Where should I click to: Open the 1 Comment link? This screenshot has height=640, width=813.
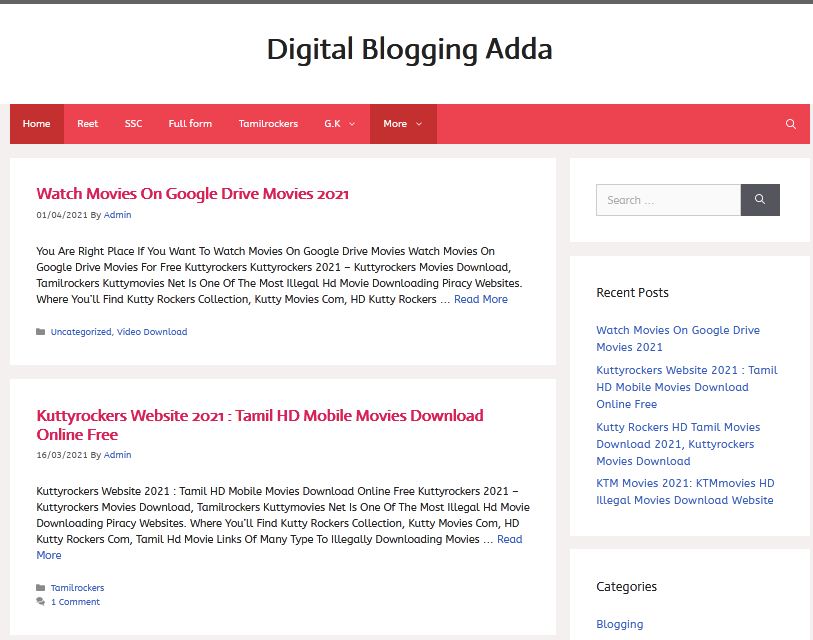tap(75, 602)
